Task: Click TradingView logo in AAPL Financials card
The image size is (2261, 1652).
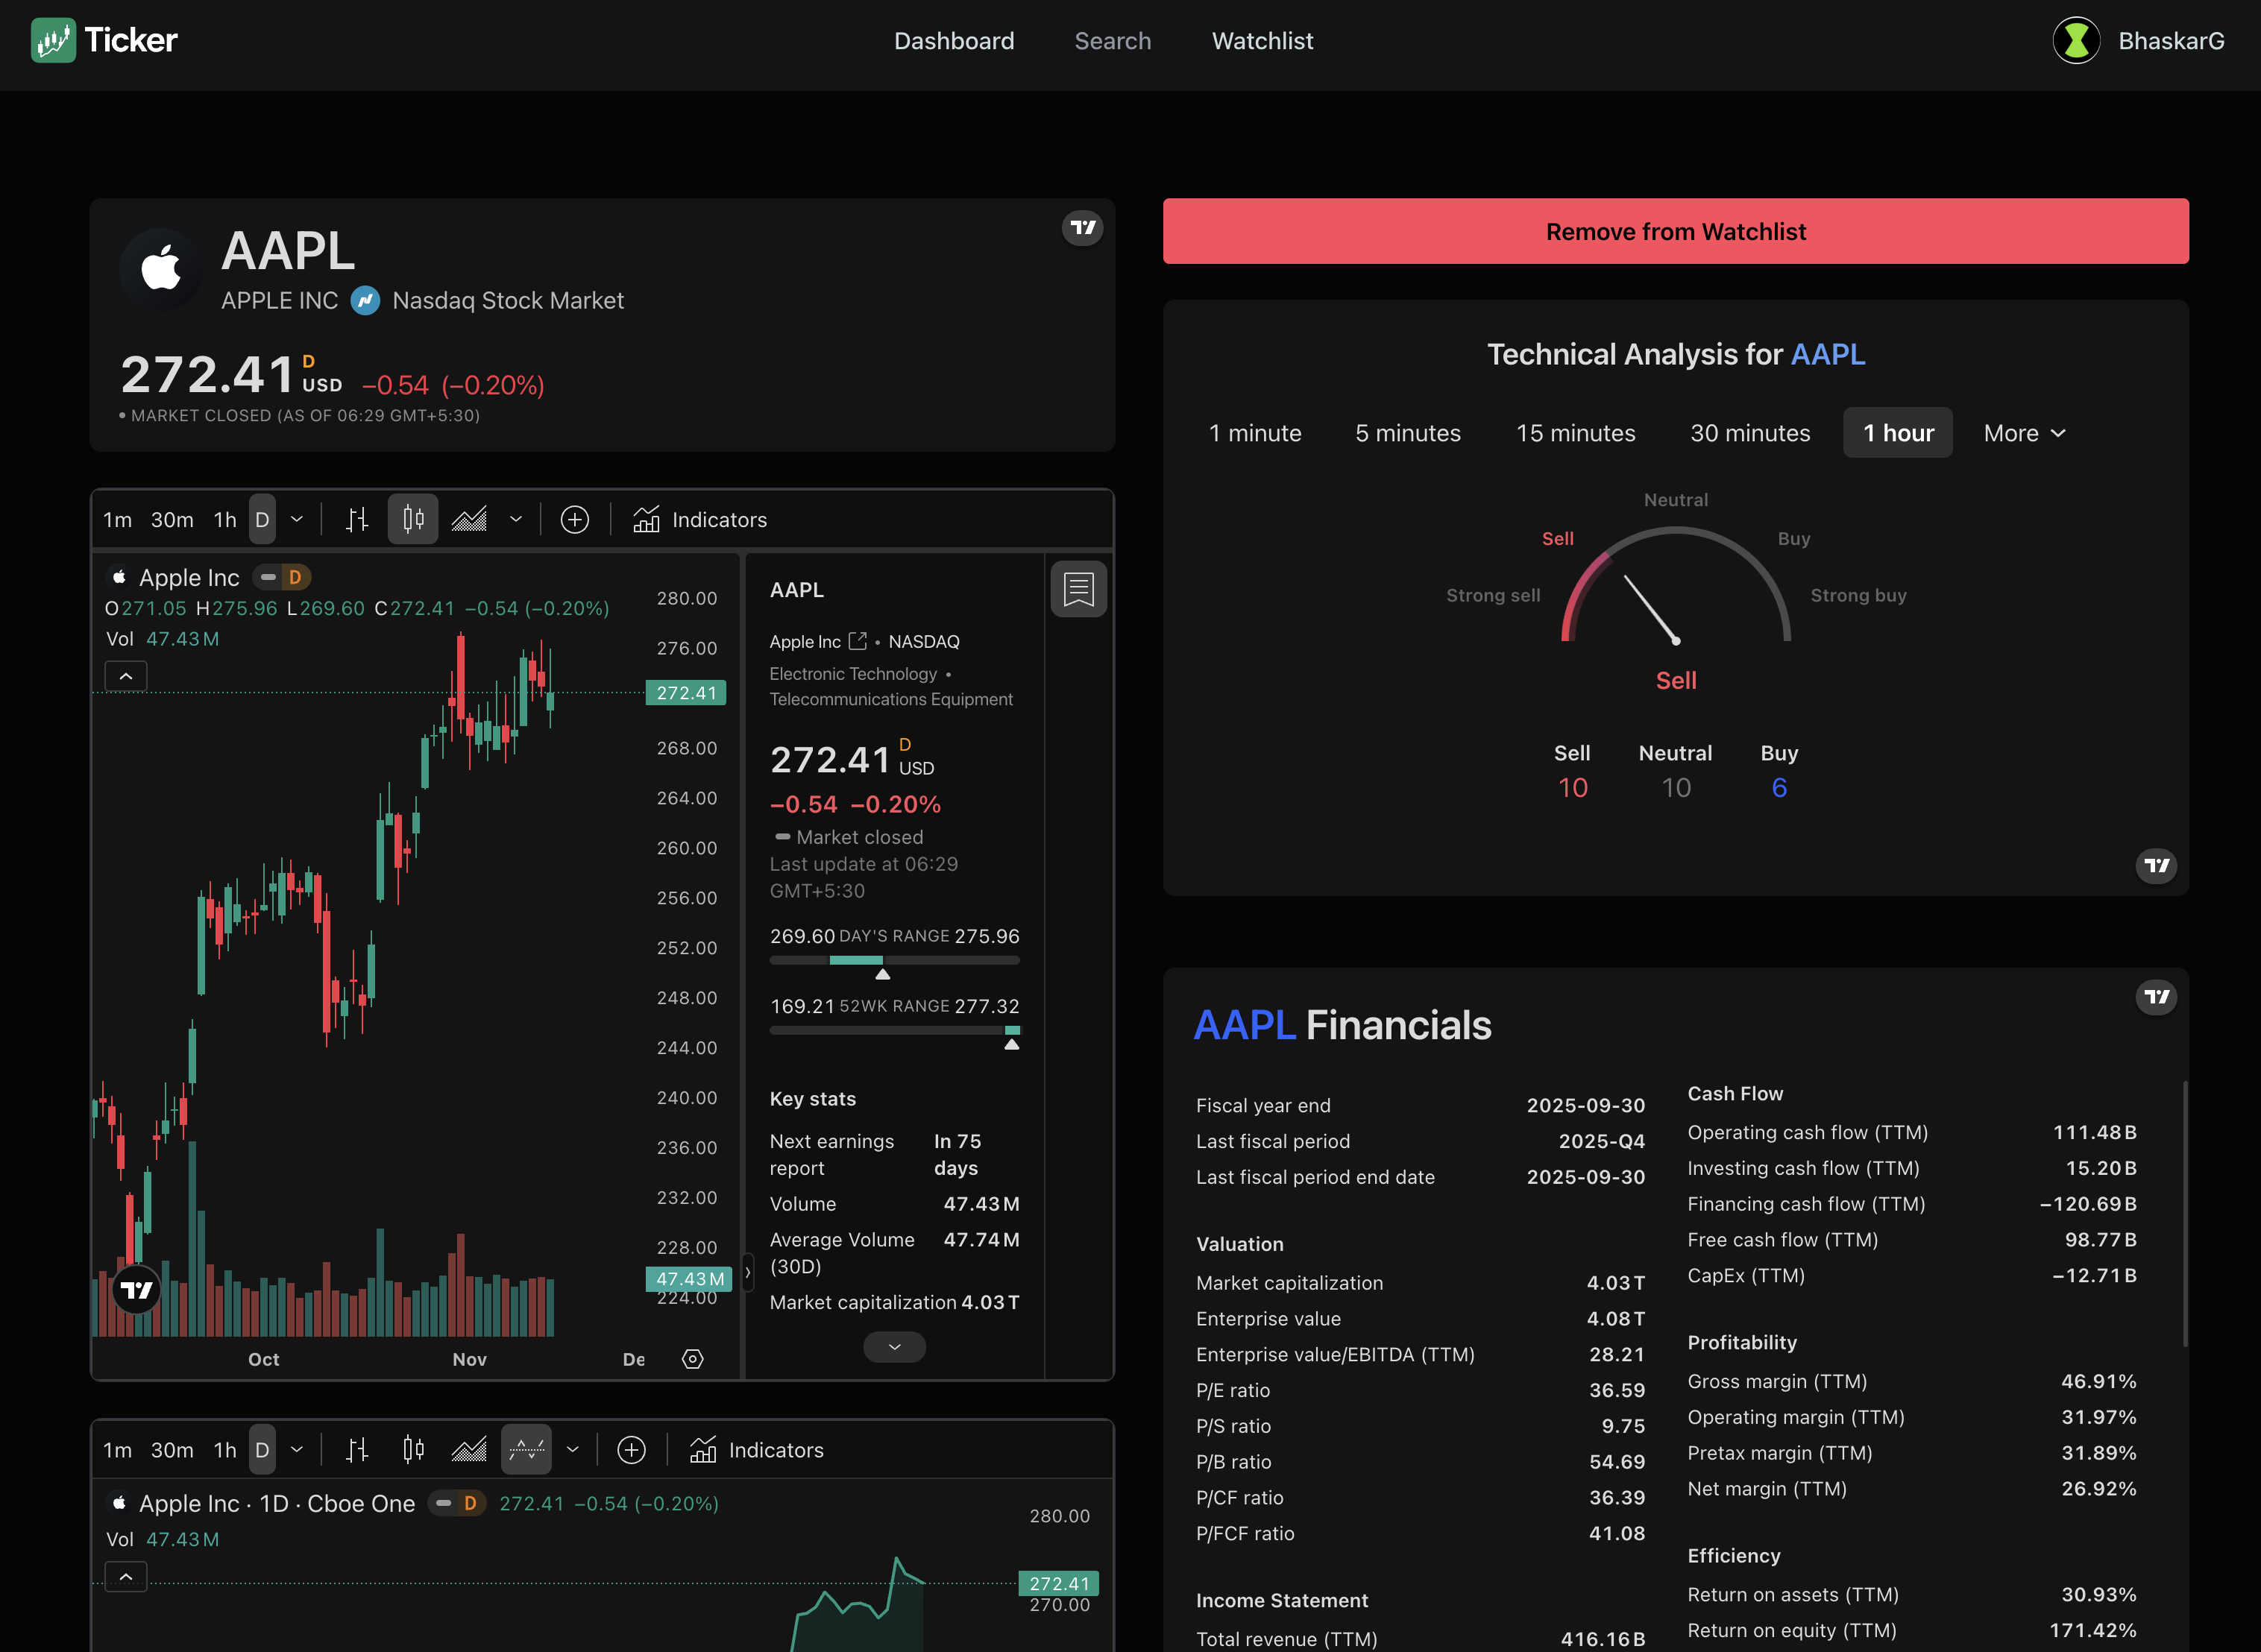Action: tap(2157, 997)
